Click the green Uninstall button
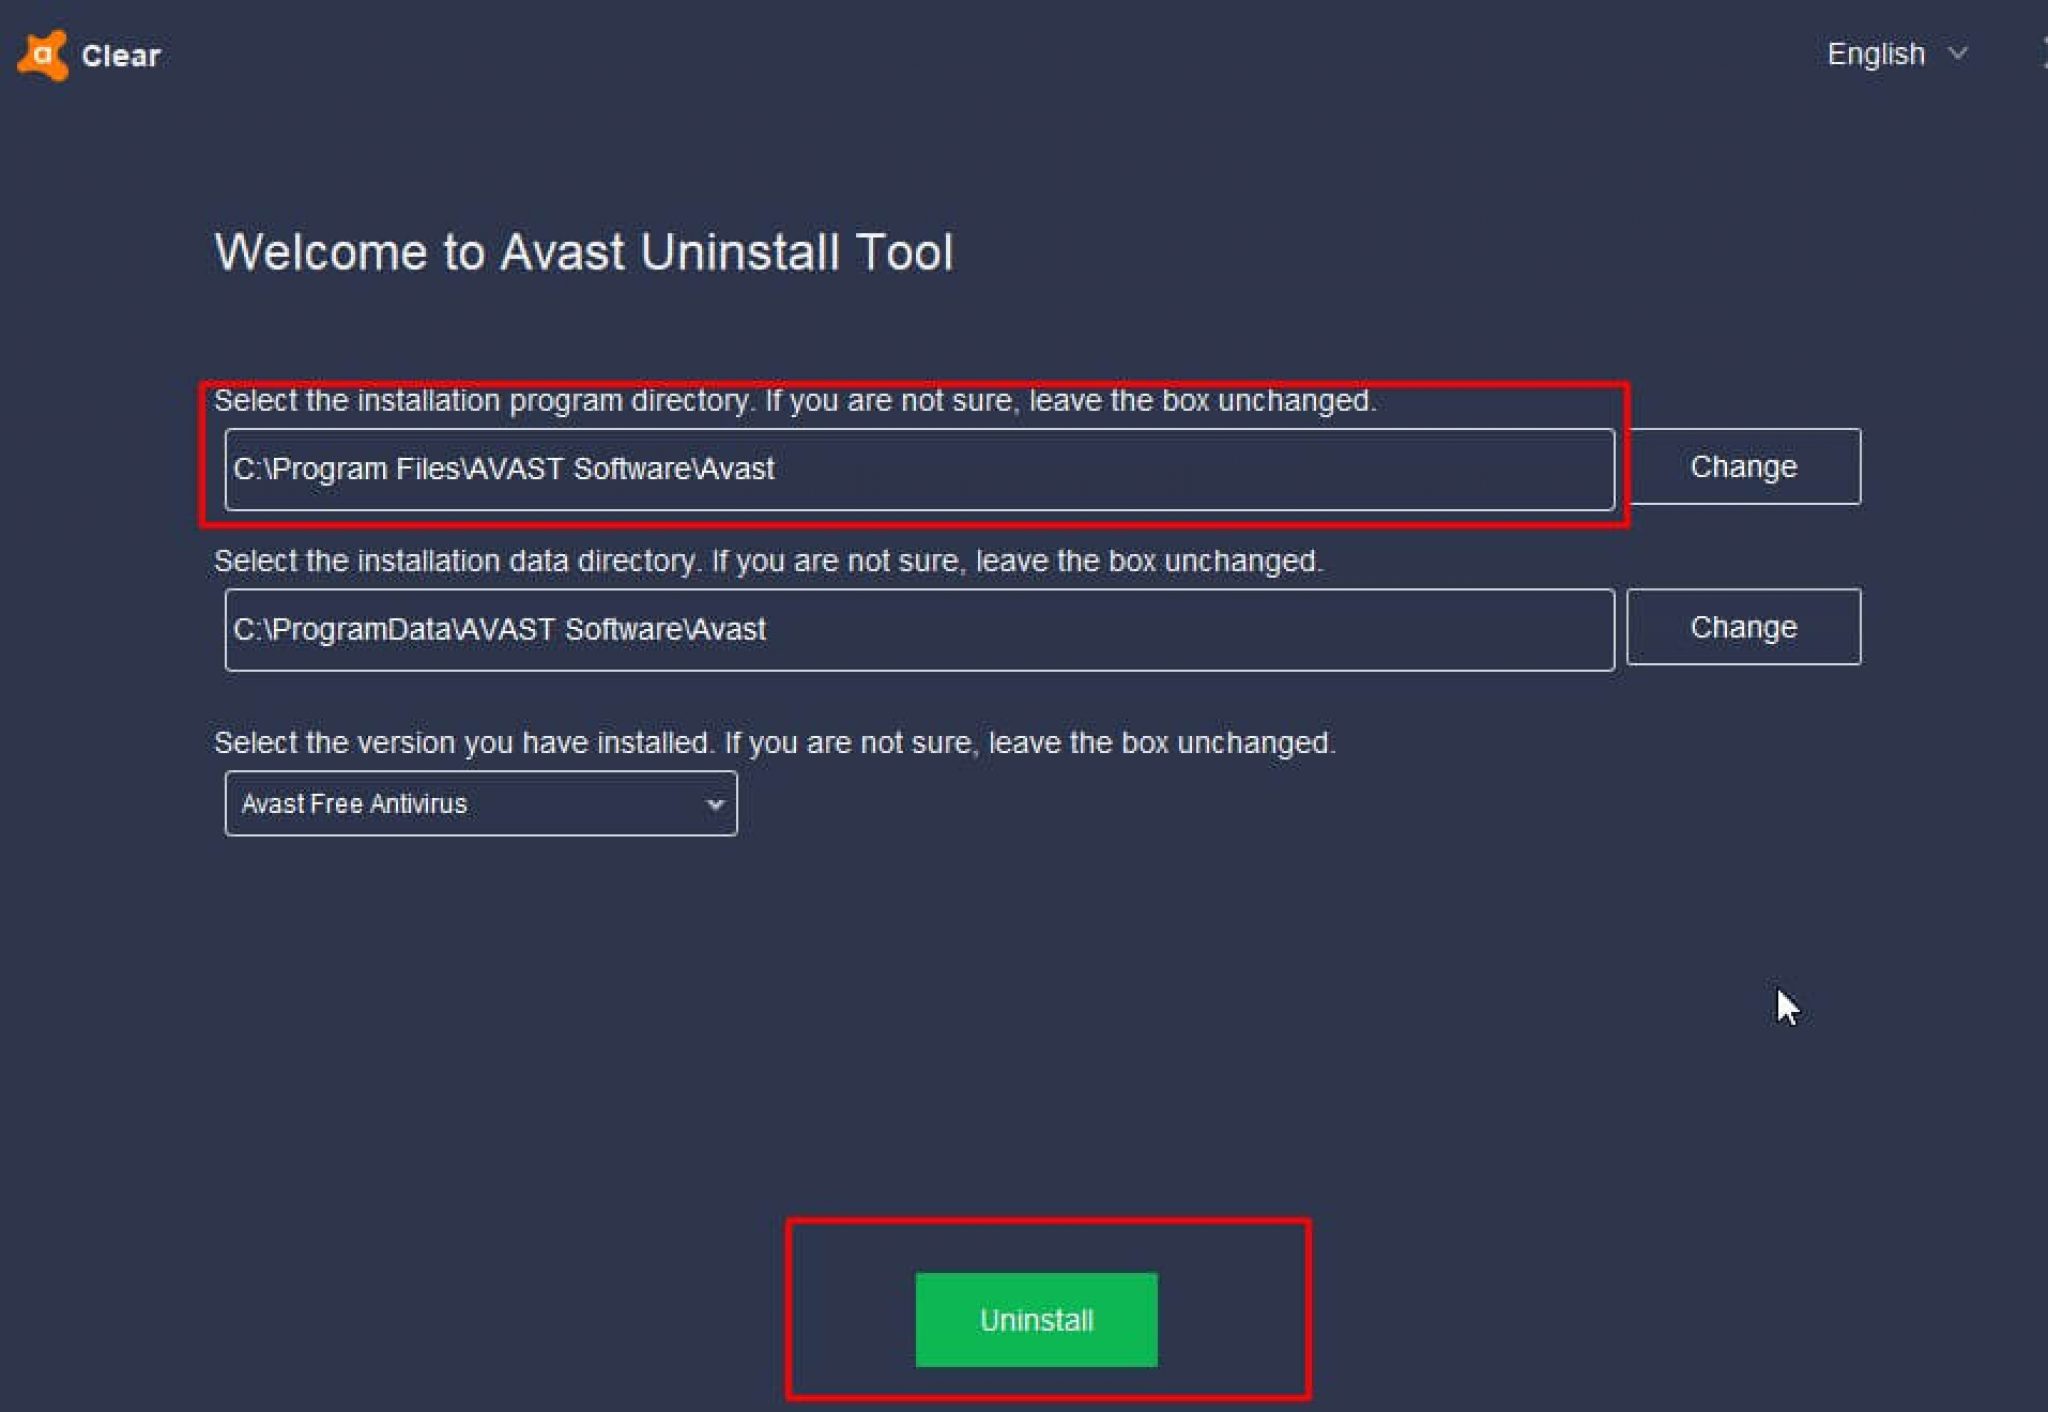 [1036, 1320]
